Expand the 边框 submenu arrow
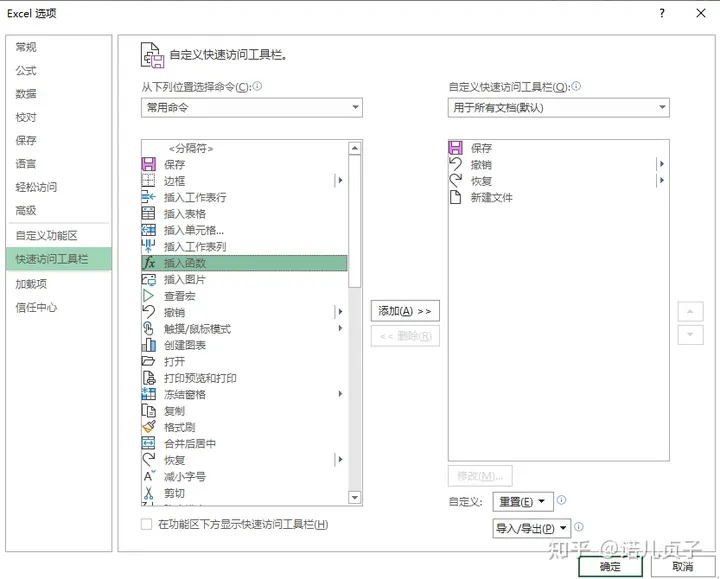720x579 pixels. 340,180
